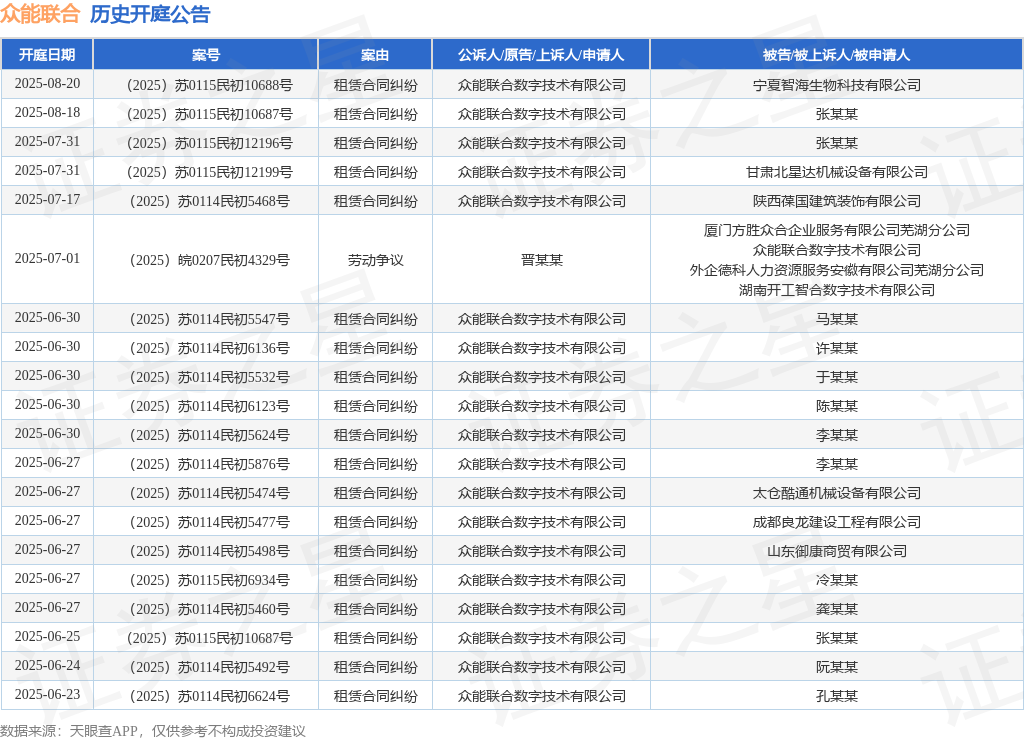Select plaintiff 众能联合数字技术有限公司 in the 民初10688号 row

point(541,86)
